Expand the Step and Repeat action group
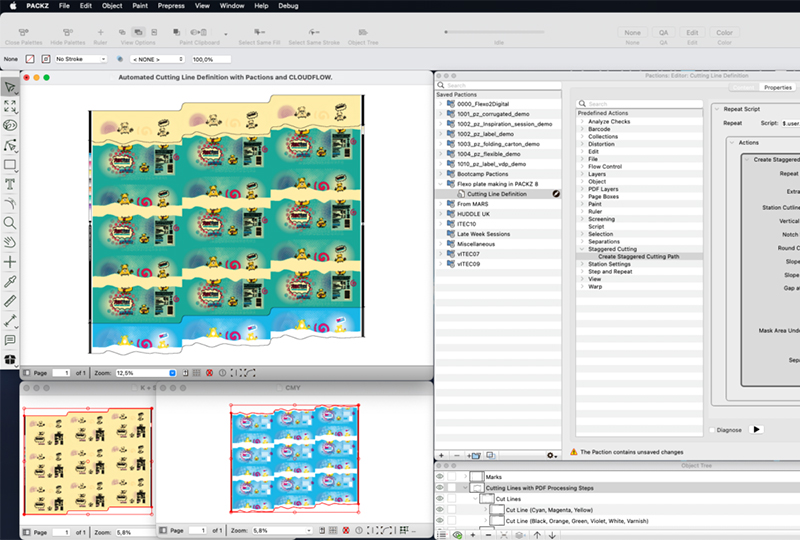This screenshot has width=800, height=540. (582, 272)
